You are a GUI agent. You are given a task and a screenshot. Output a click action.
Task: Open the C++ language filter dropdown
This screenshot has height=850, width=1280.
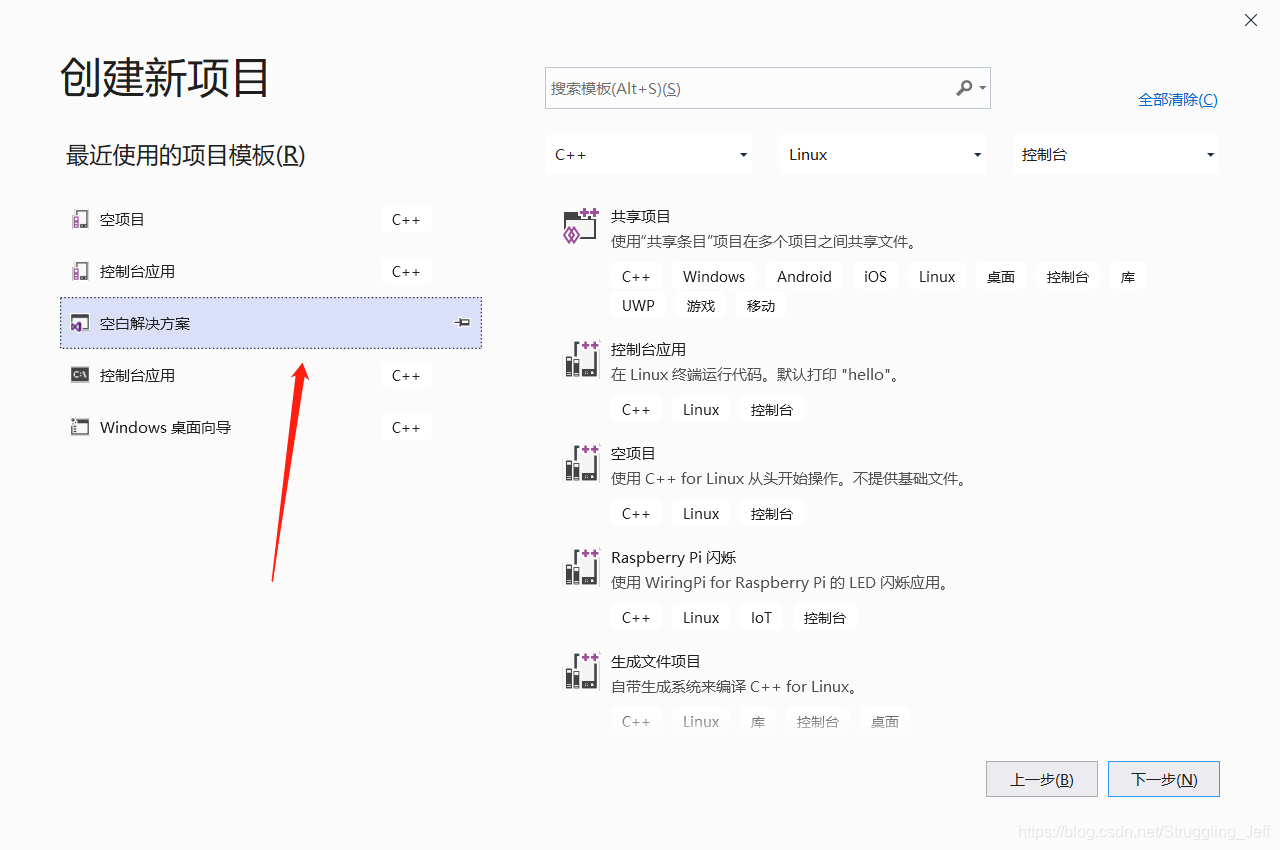click(649, 155)
